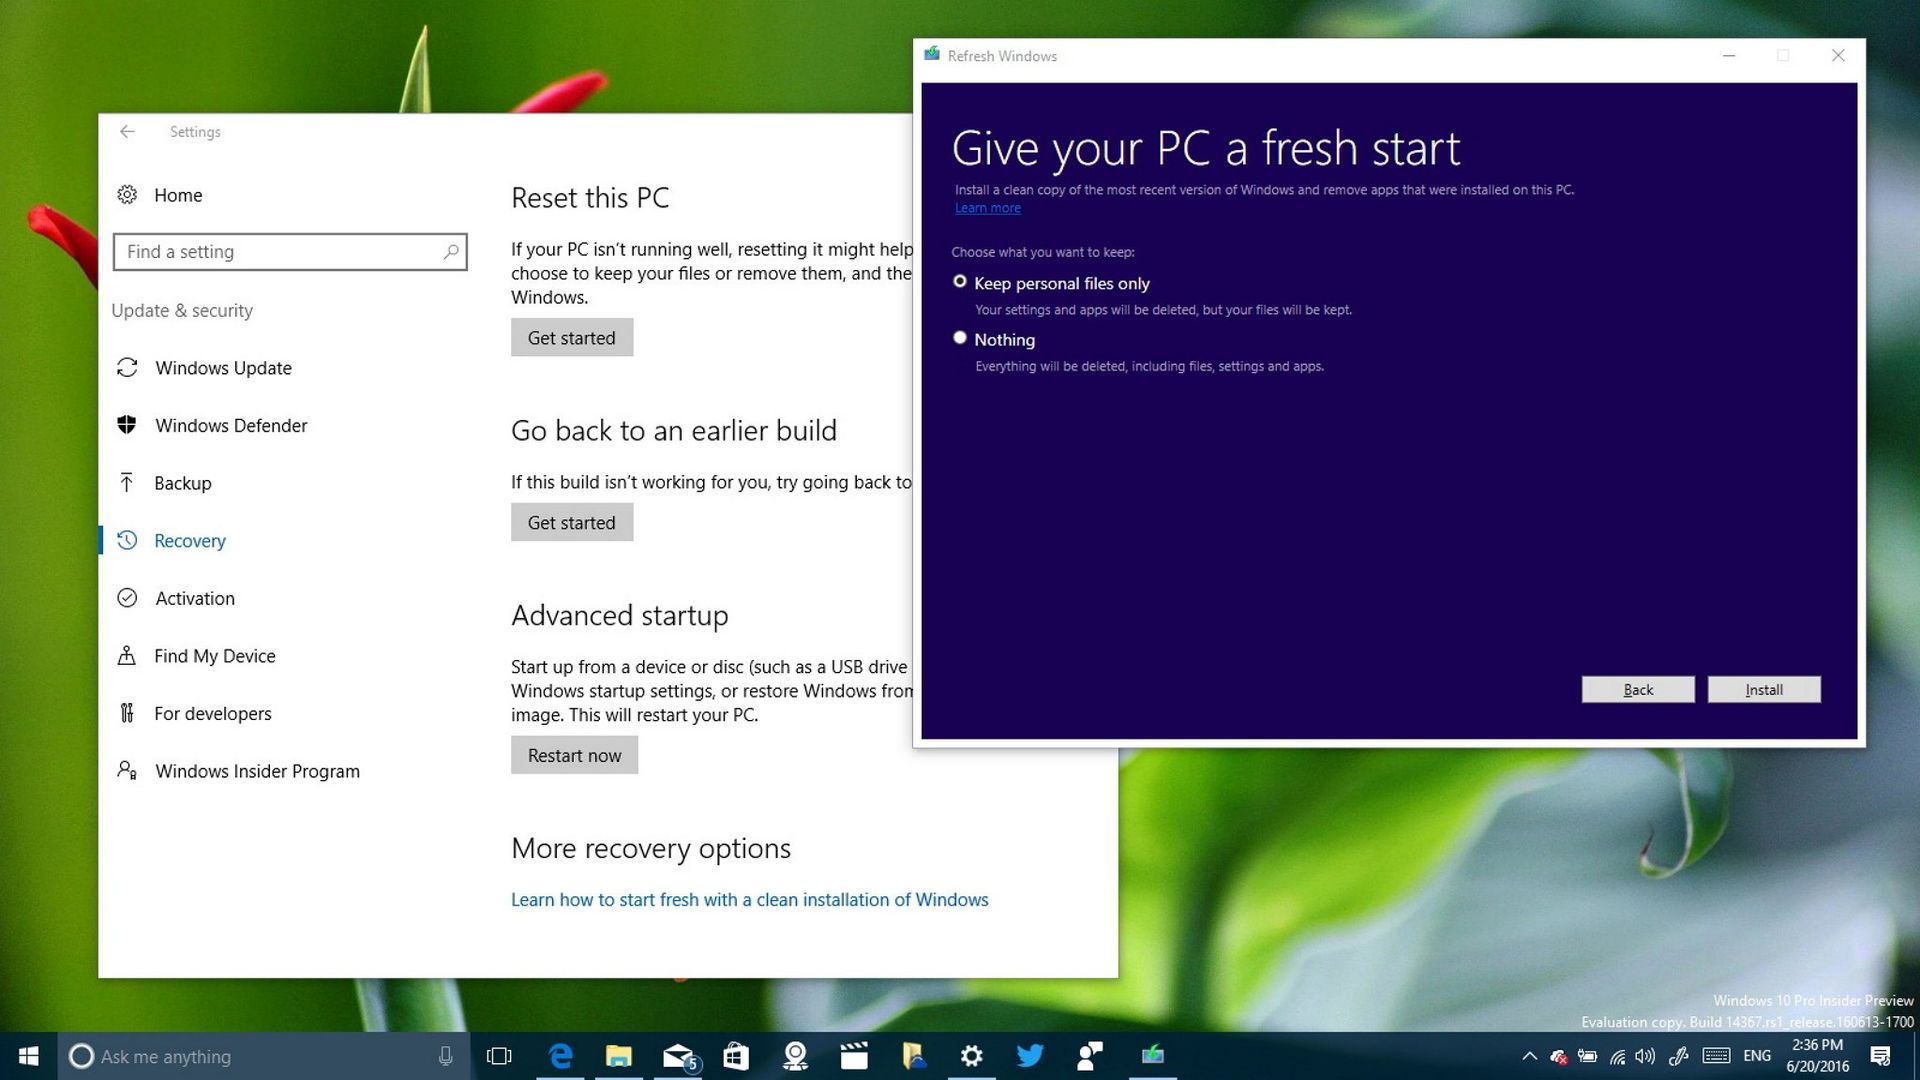Click the Find a setting search box
1920x1080 pixels.
point(290,251)
